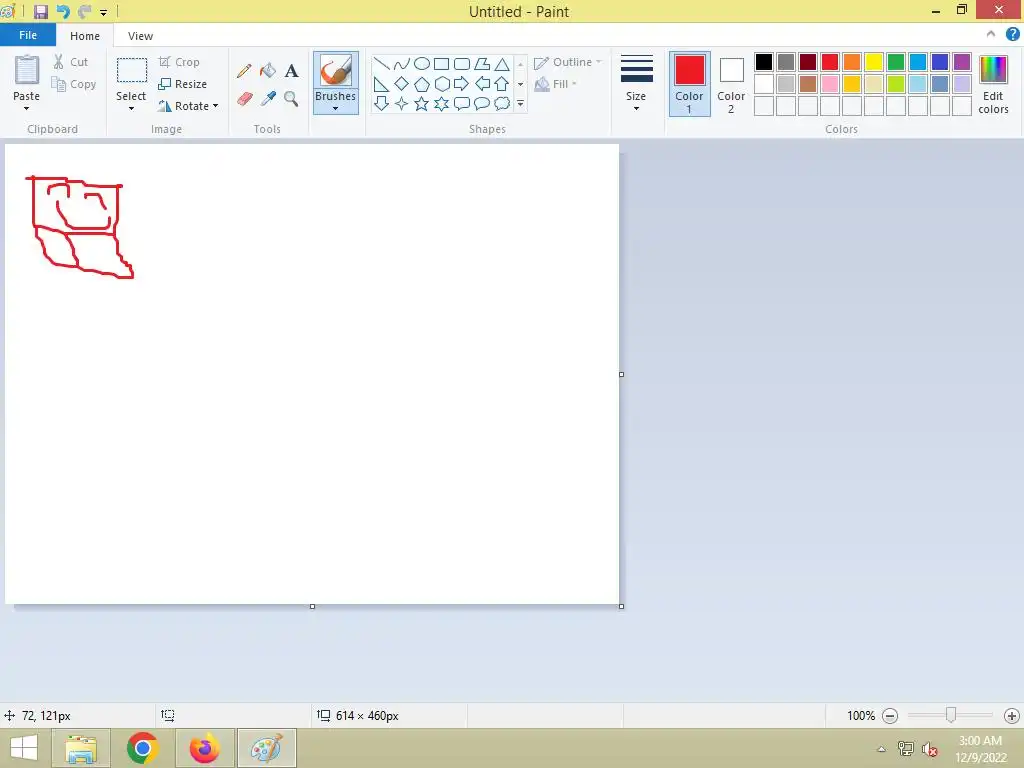Screen dimensions: 1024x768
Task: Choose the Triangle shape
Action: (502, 64)
